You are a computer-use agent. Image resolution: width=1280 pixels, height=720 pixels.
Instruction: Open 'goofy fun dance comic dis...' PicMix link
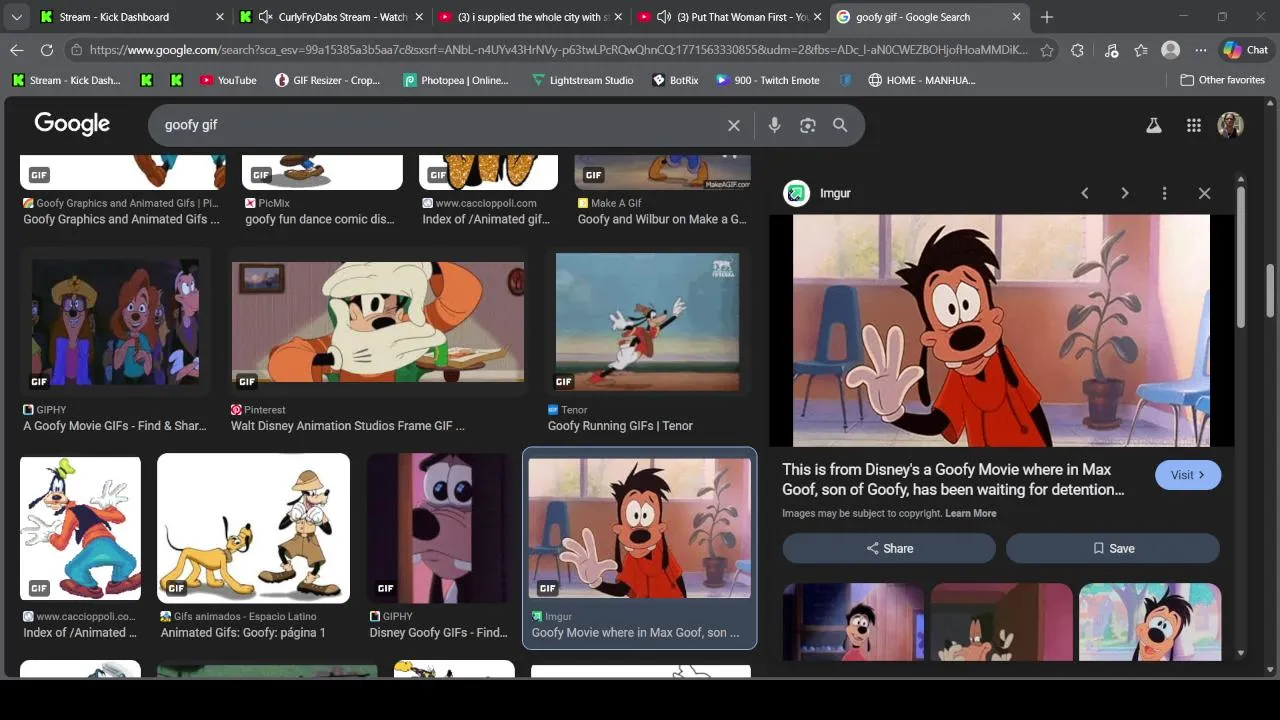click(320, 219)
